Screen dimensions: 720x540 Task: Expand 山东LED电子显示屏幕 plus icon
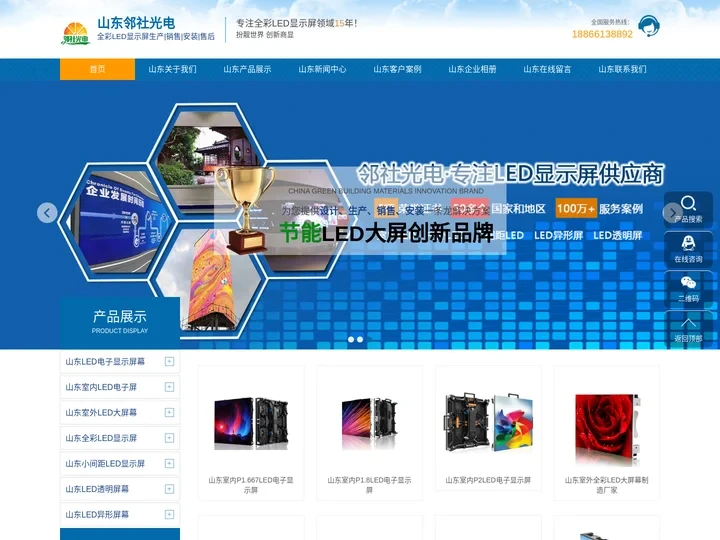(x=169, y=362)
